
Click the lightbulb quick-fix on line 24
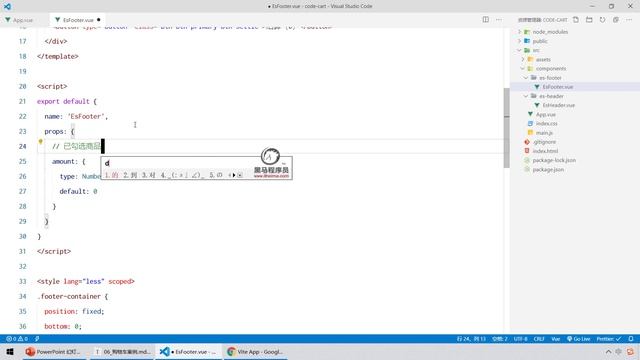pos(40,142)
